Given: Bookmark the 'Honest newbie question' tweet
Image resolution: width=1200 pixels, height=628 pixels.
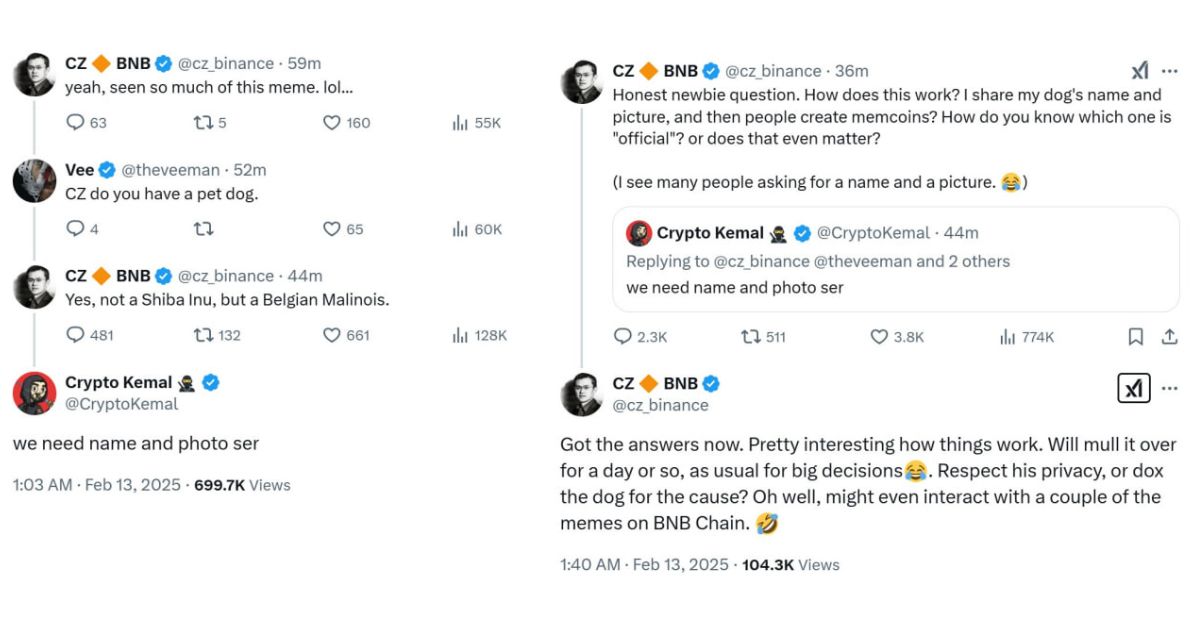Looking at the screenshot, I should pos(1136,337).
